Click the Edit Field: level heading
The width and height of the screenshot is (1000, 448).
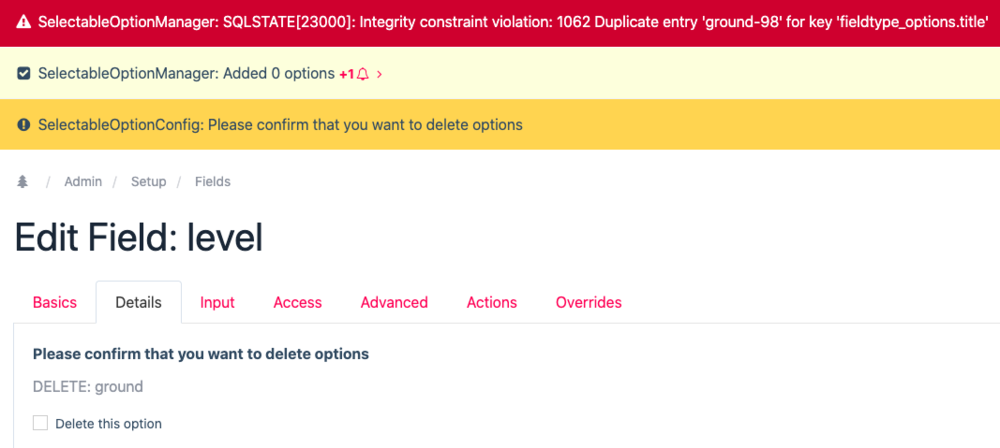click(139, 237)
